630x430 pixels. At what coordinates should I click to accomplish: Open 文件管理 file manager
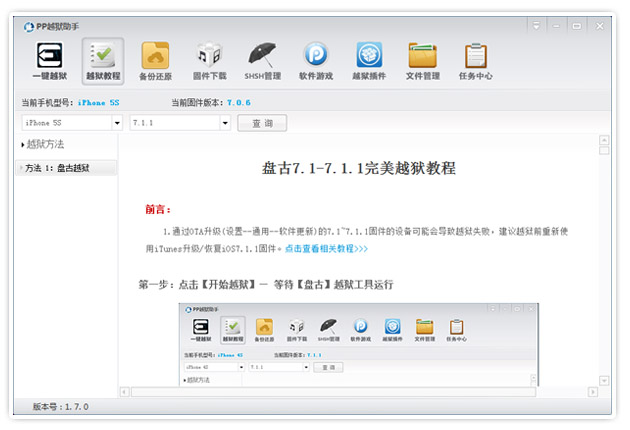click(422, 61)
